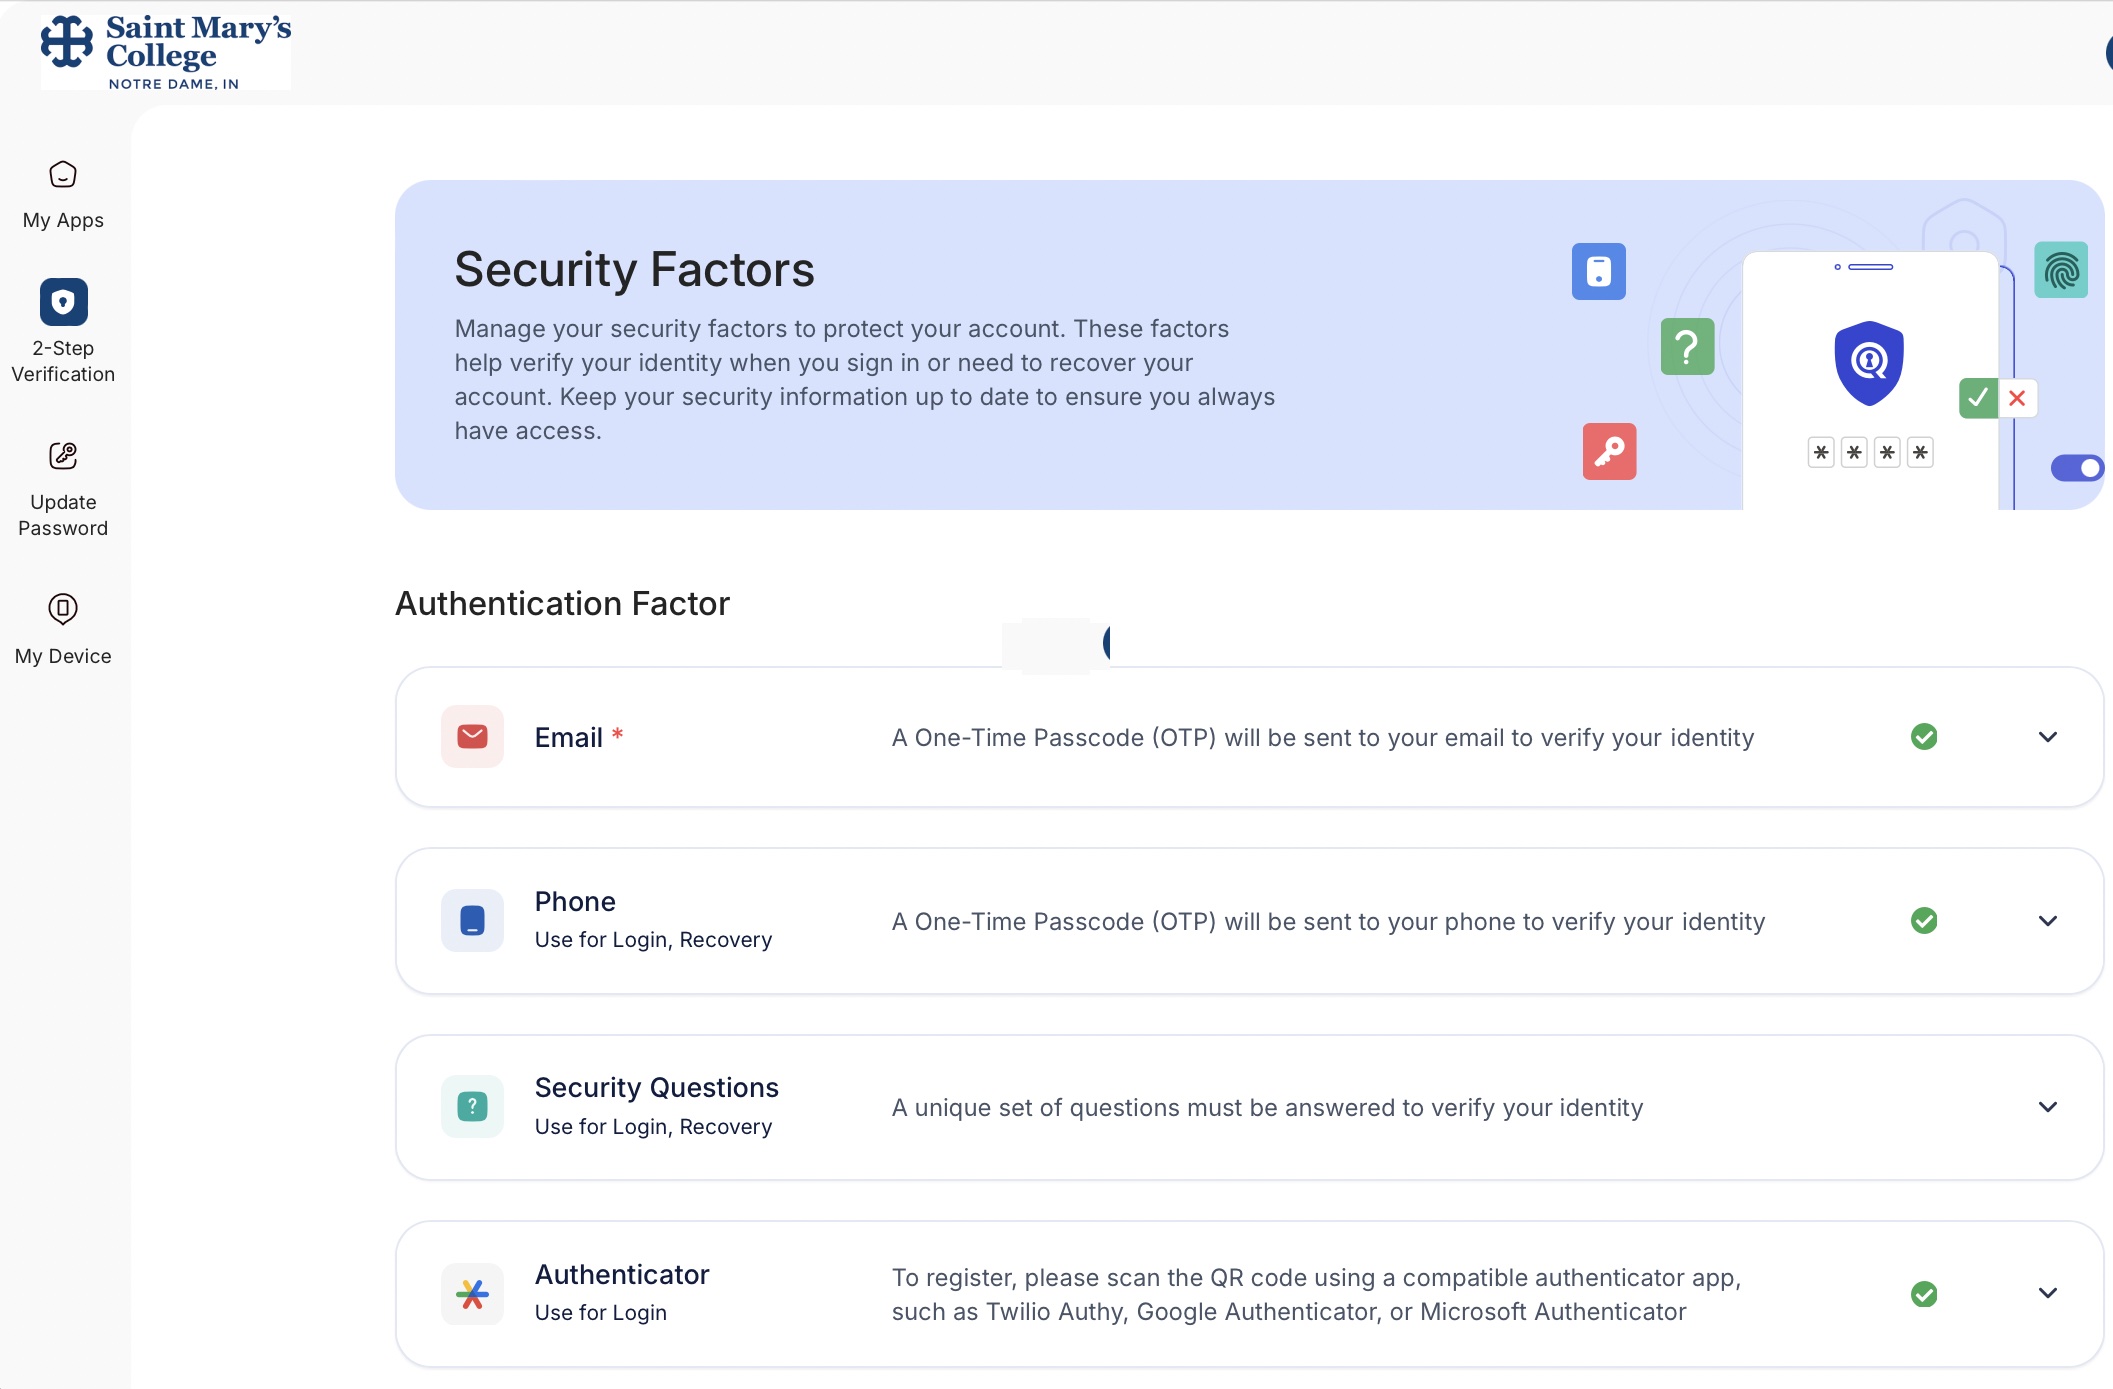Click the red Email envelope icon
The height and width of the screenshot is (1389, 2113).
[x=472, y=736]
